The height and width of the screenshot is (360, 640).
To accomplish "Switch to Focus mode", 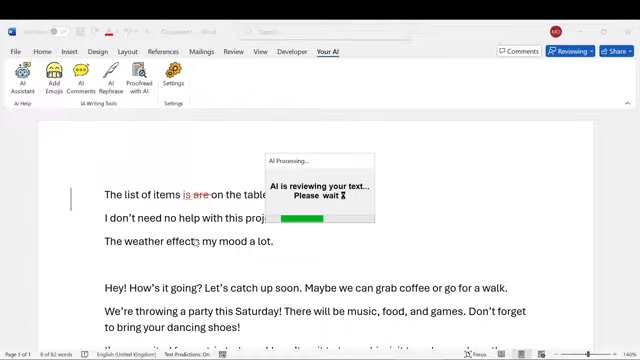I will (x=475, y=354).
